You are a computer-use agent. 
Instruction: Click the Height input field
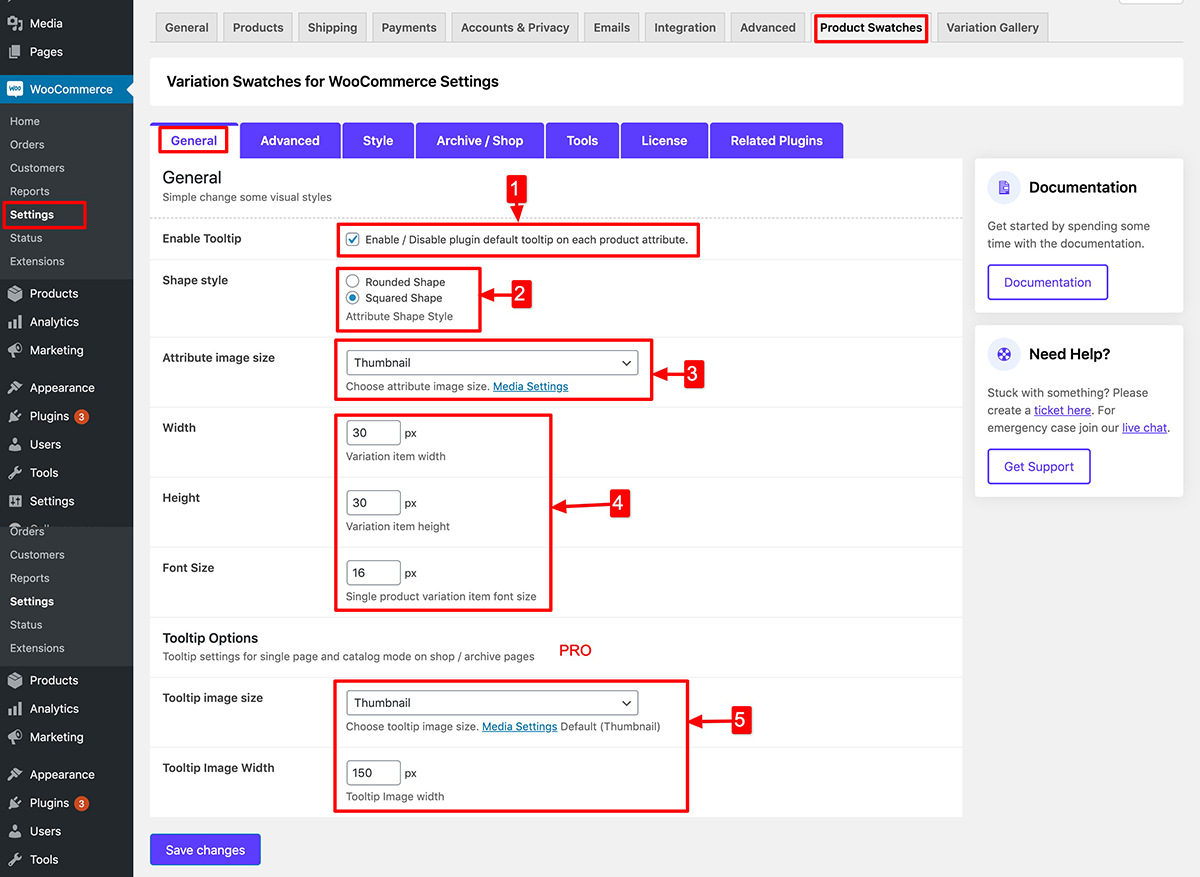click(x=373, y=503)
